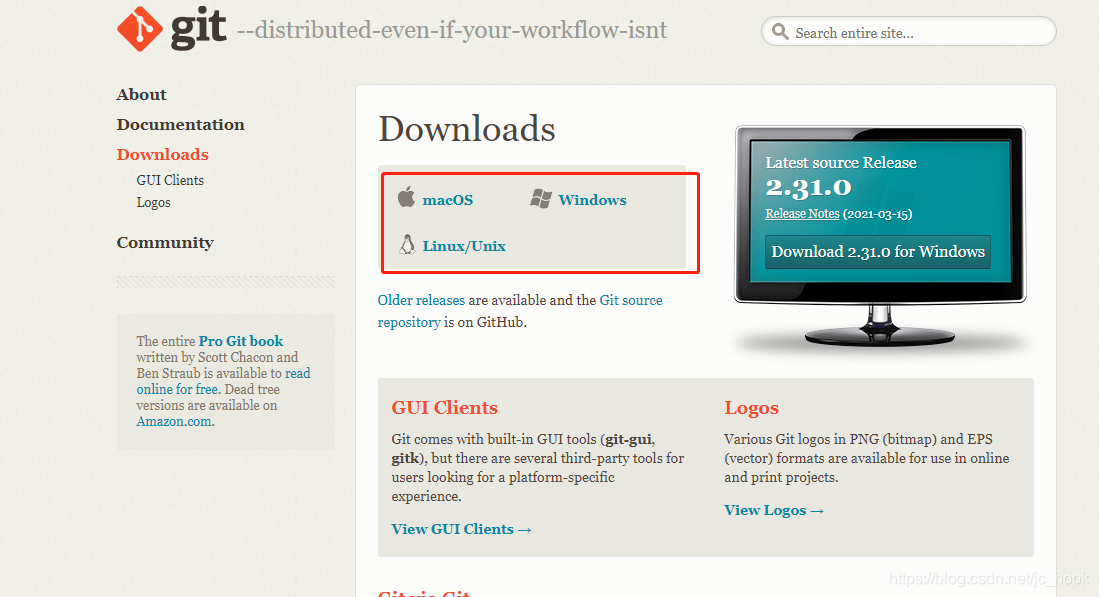Image resolution: width=1099 pixels, height=597 pixels.
Task: Click Download 2.31.0 for Windows button
Action: [878, 252]
